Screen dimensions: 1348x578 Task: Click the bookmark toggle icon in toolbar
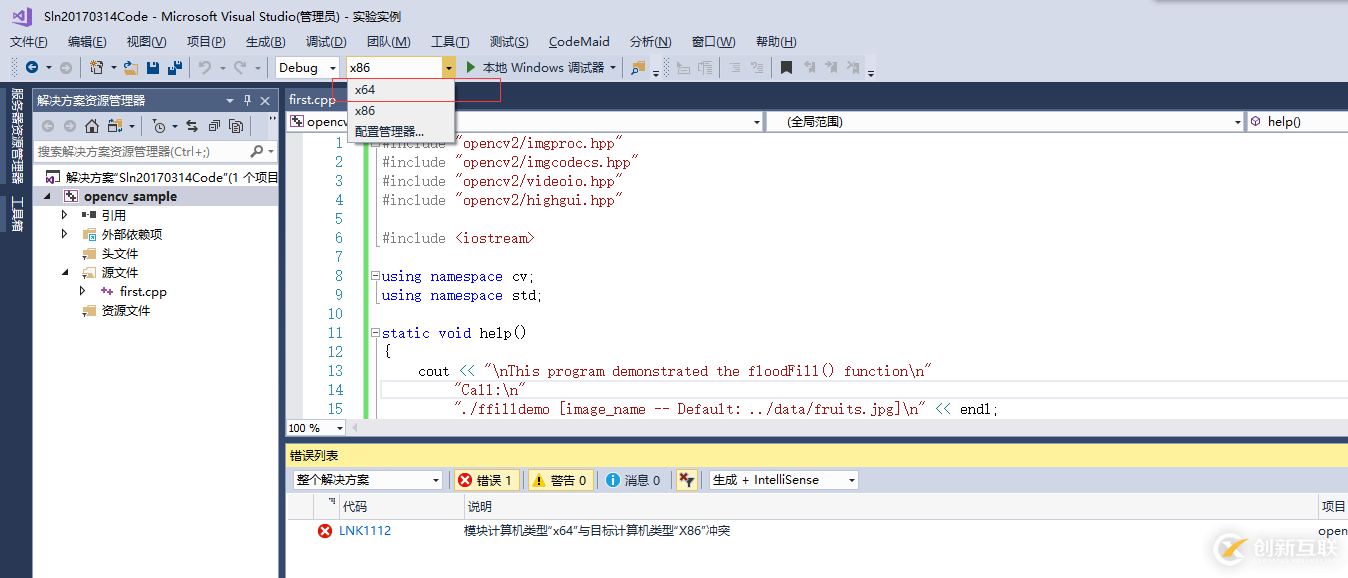[x=787, y=67]
